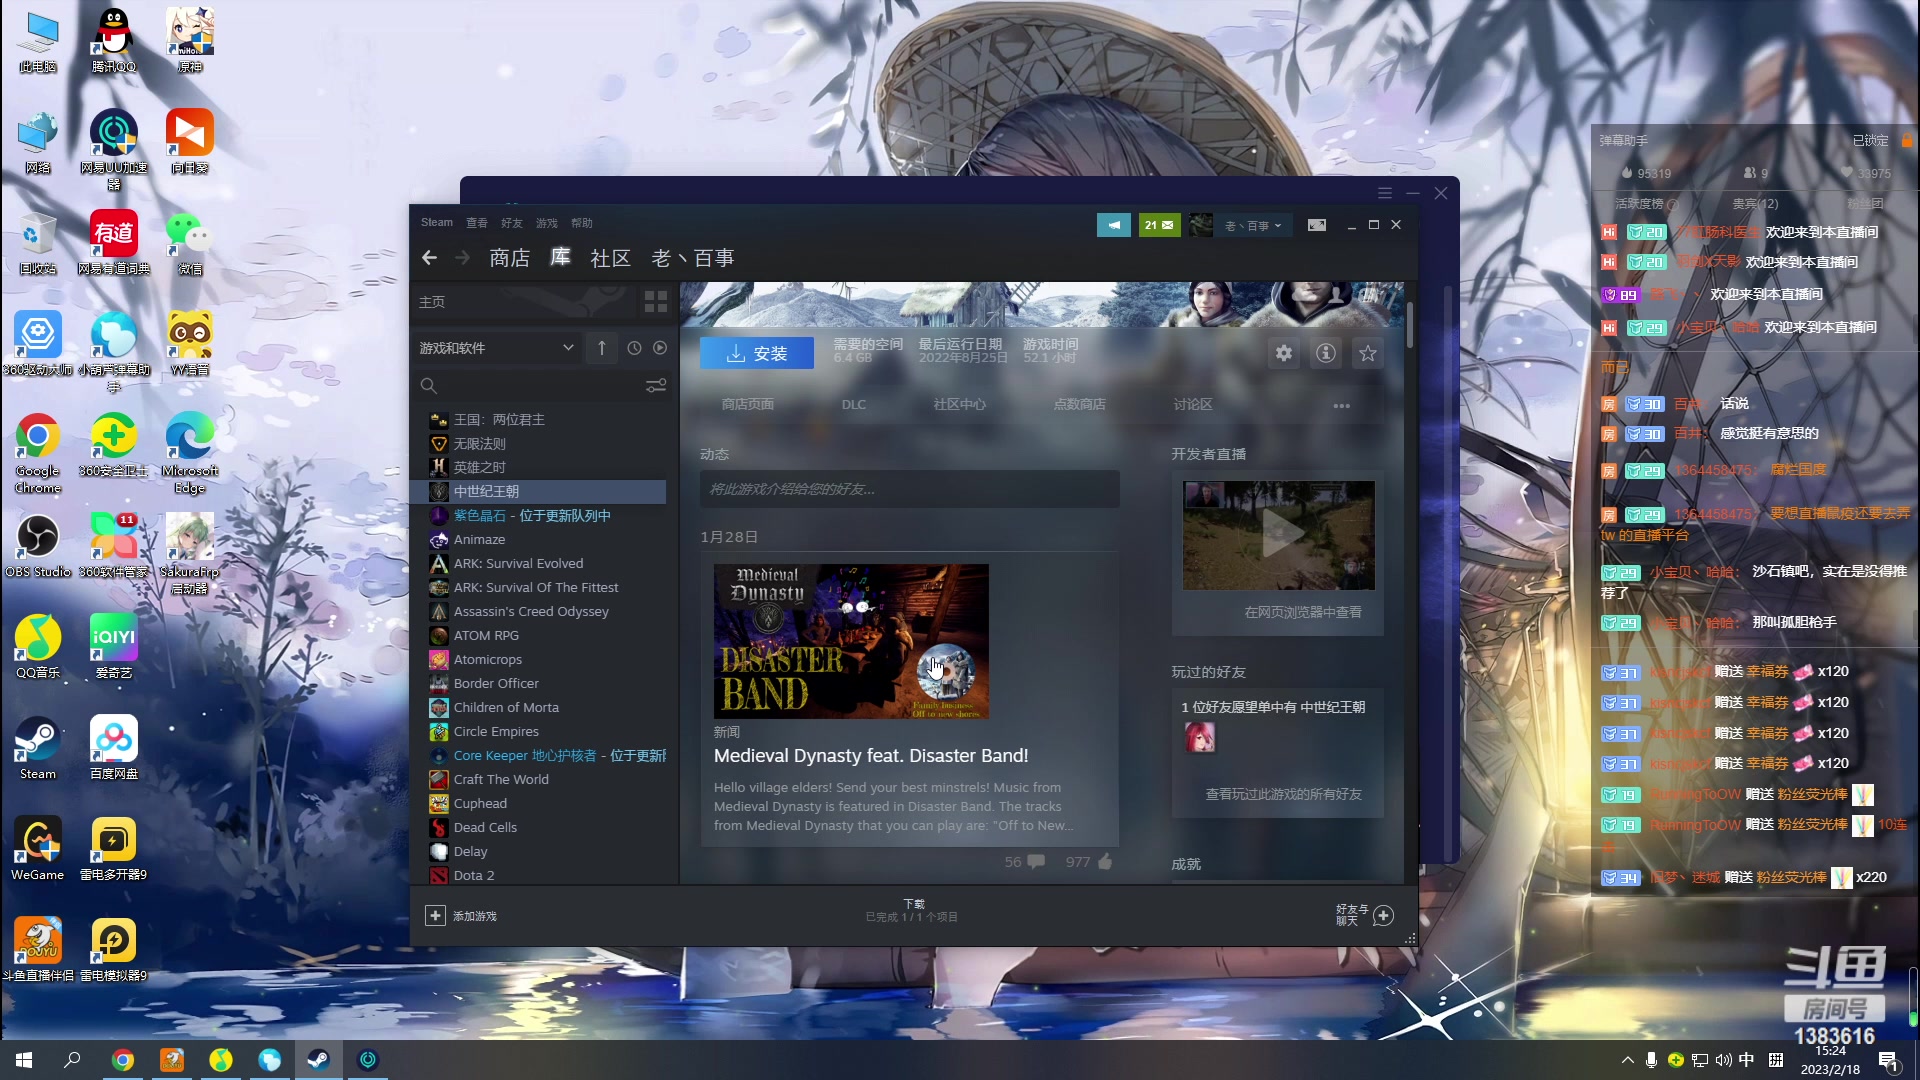Viewport: 1920px width, 1080px height.
Task: Show hidden system tray icons chevron
Action: [x=1627, y=1060]
